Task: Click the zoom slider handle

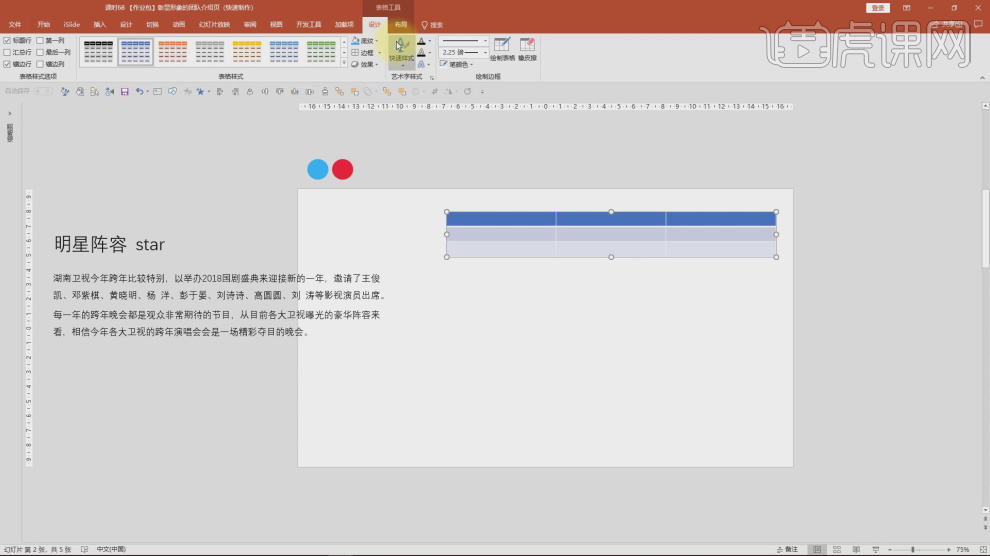Action: pos(913,550)
